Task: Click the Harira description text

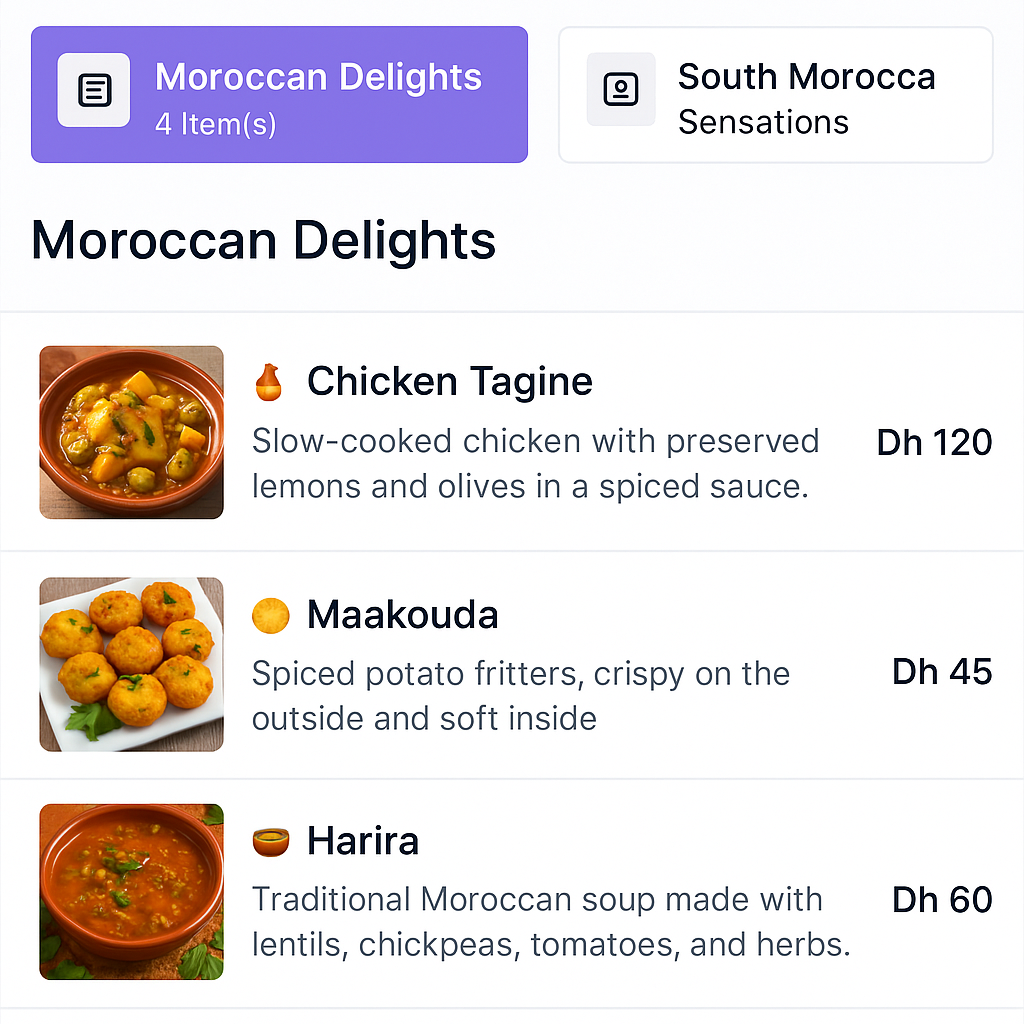Action: coord(550,921)
